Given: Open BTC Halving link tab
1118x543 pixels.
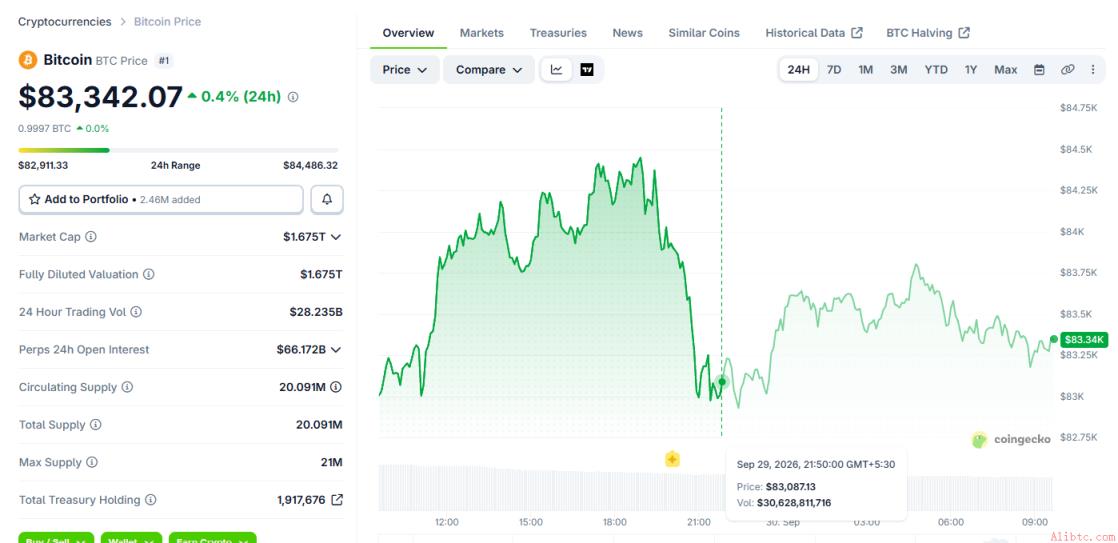Looking at the screenshot, I should click(928, 33).
